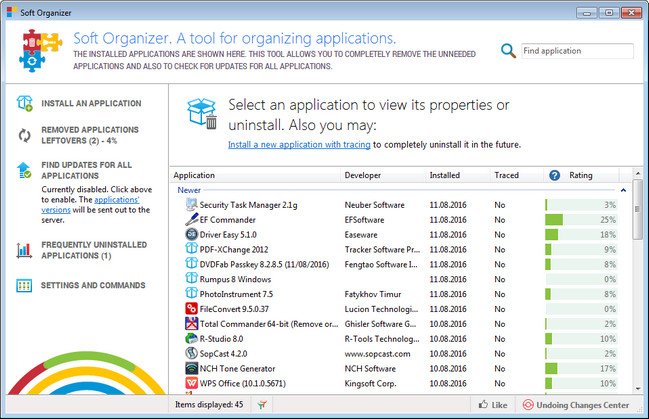Click the Rumpus 8 Windows box icon

click(x=191, y=278)
